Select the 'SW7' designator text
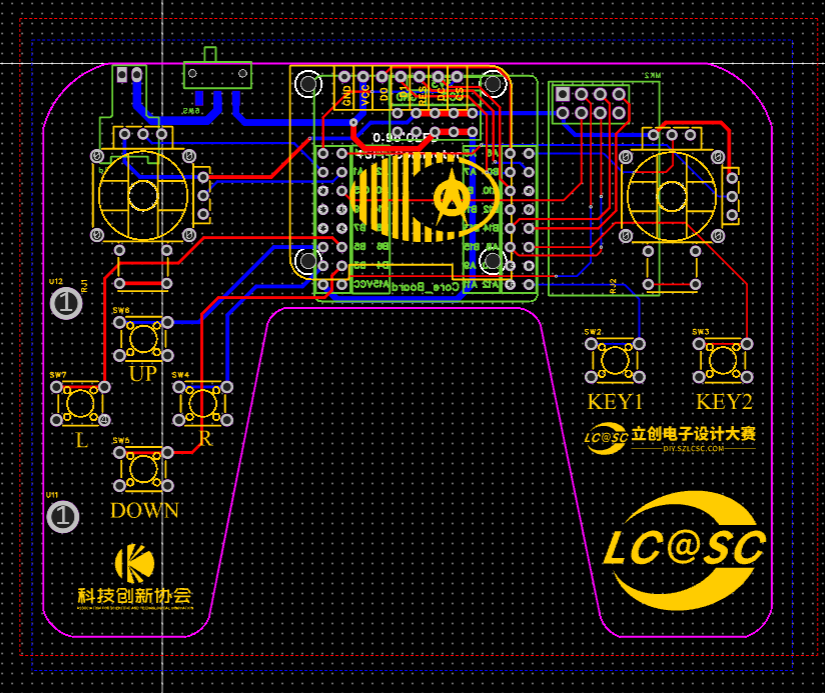Viewport: 825px width, 693px height. (58, 375)
